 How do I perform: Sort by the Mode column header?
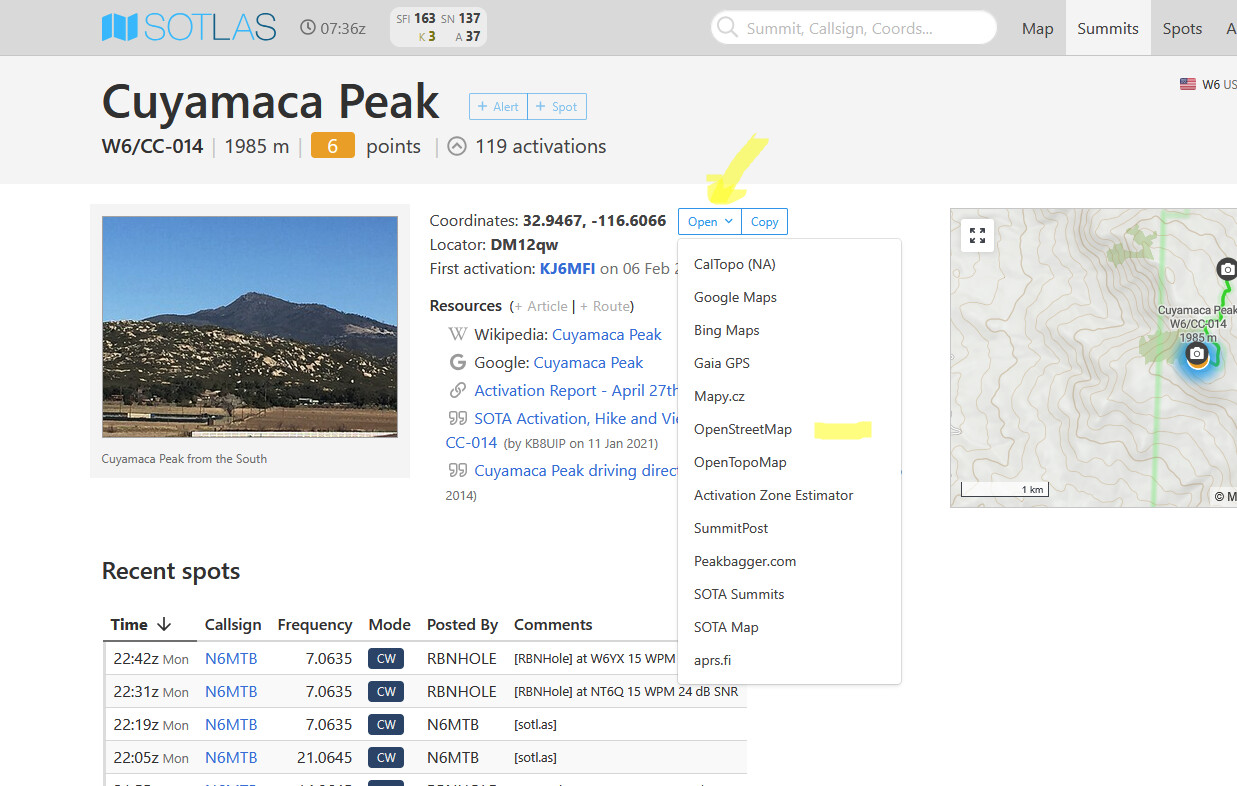(389, 624)
